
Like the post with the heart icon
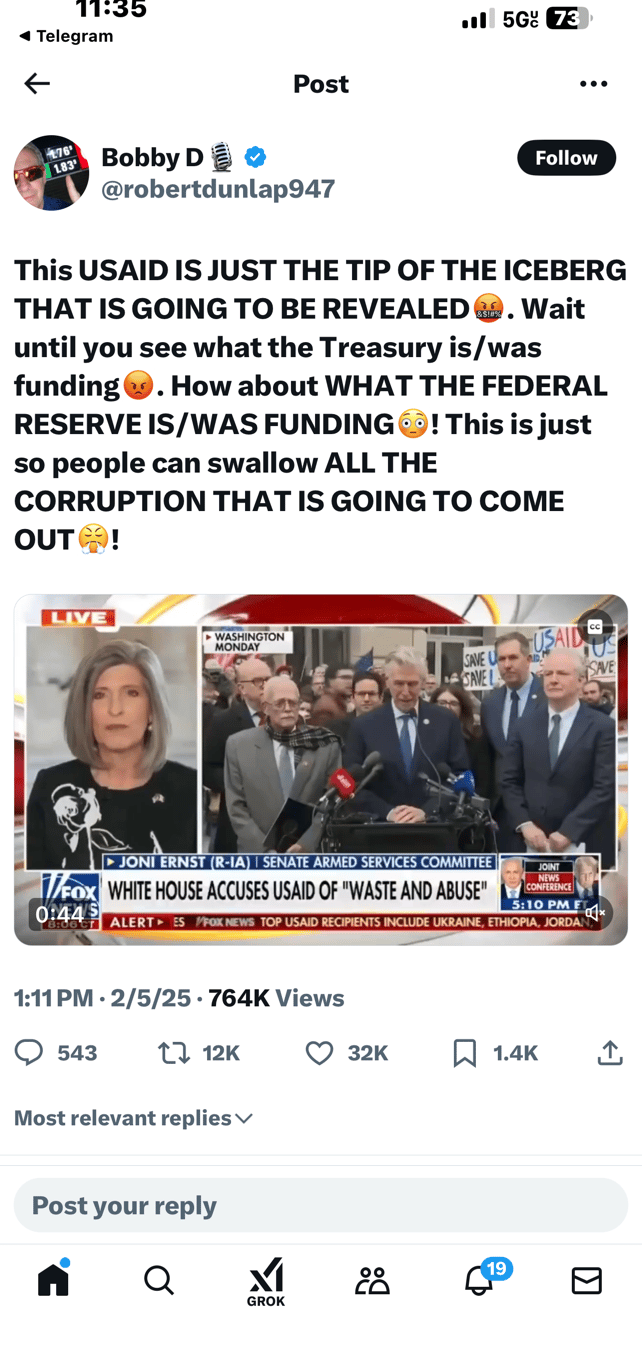319,1052
